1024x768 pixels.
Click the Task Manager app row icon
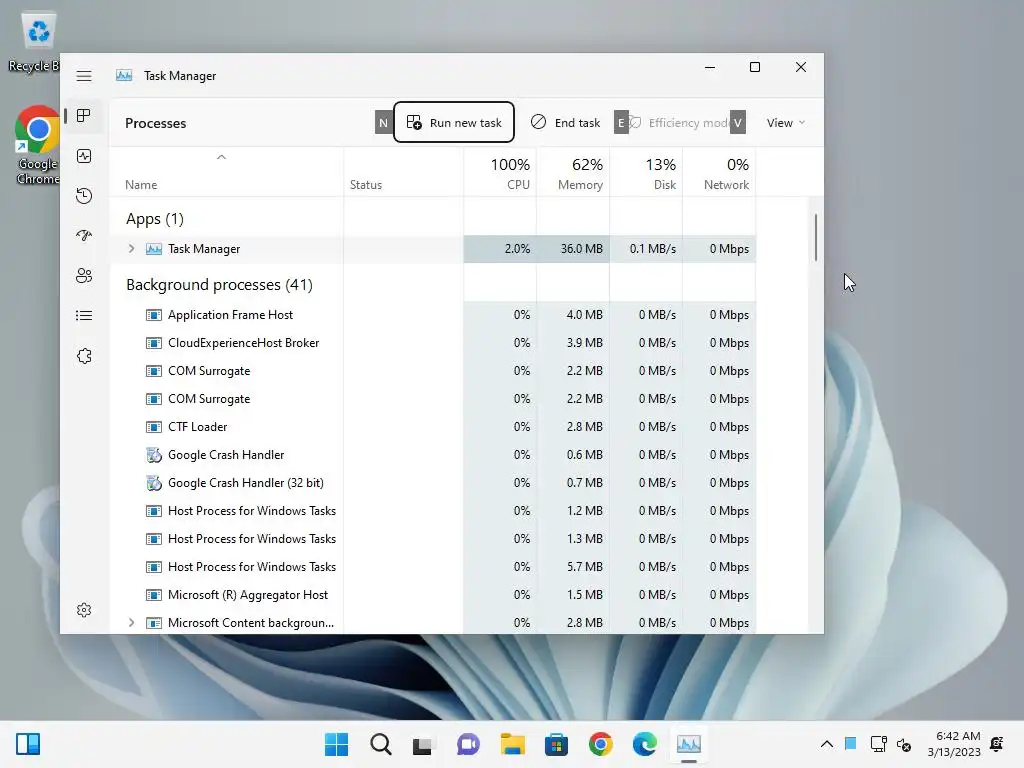(x=153, y=249)
